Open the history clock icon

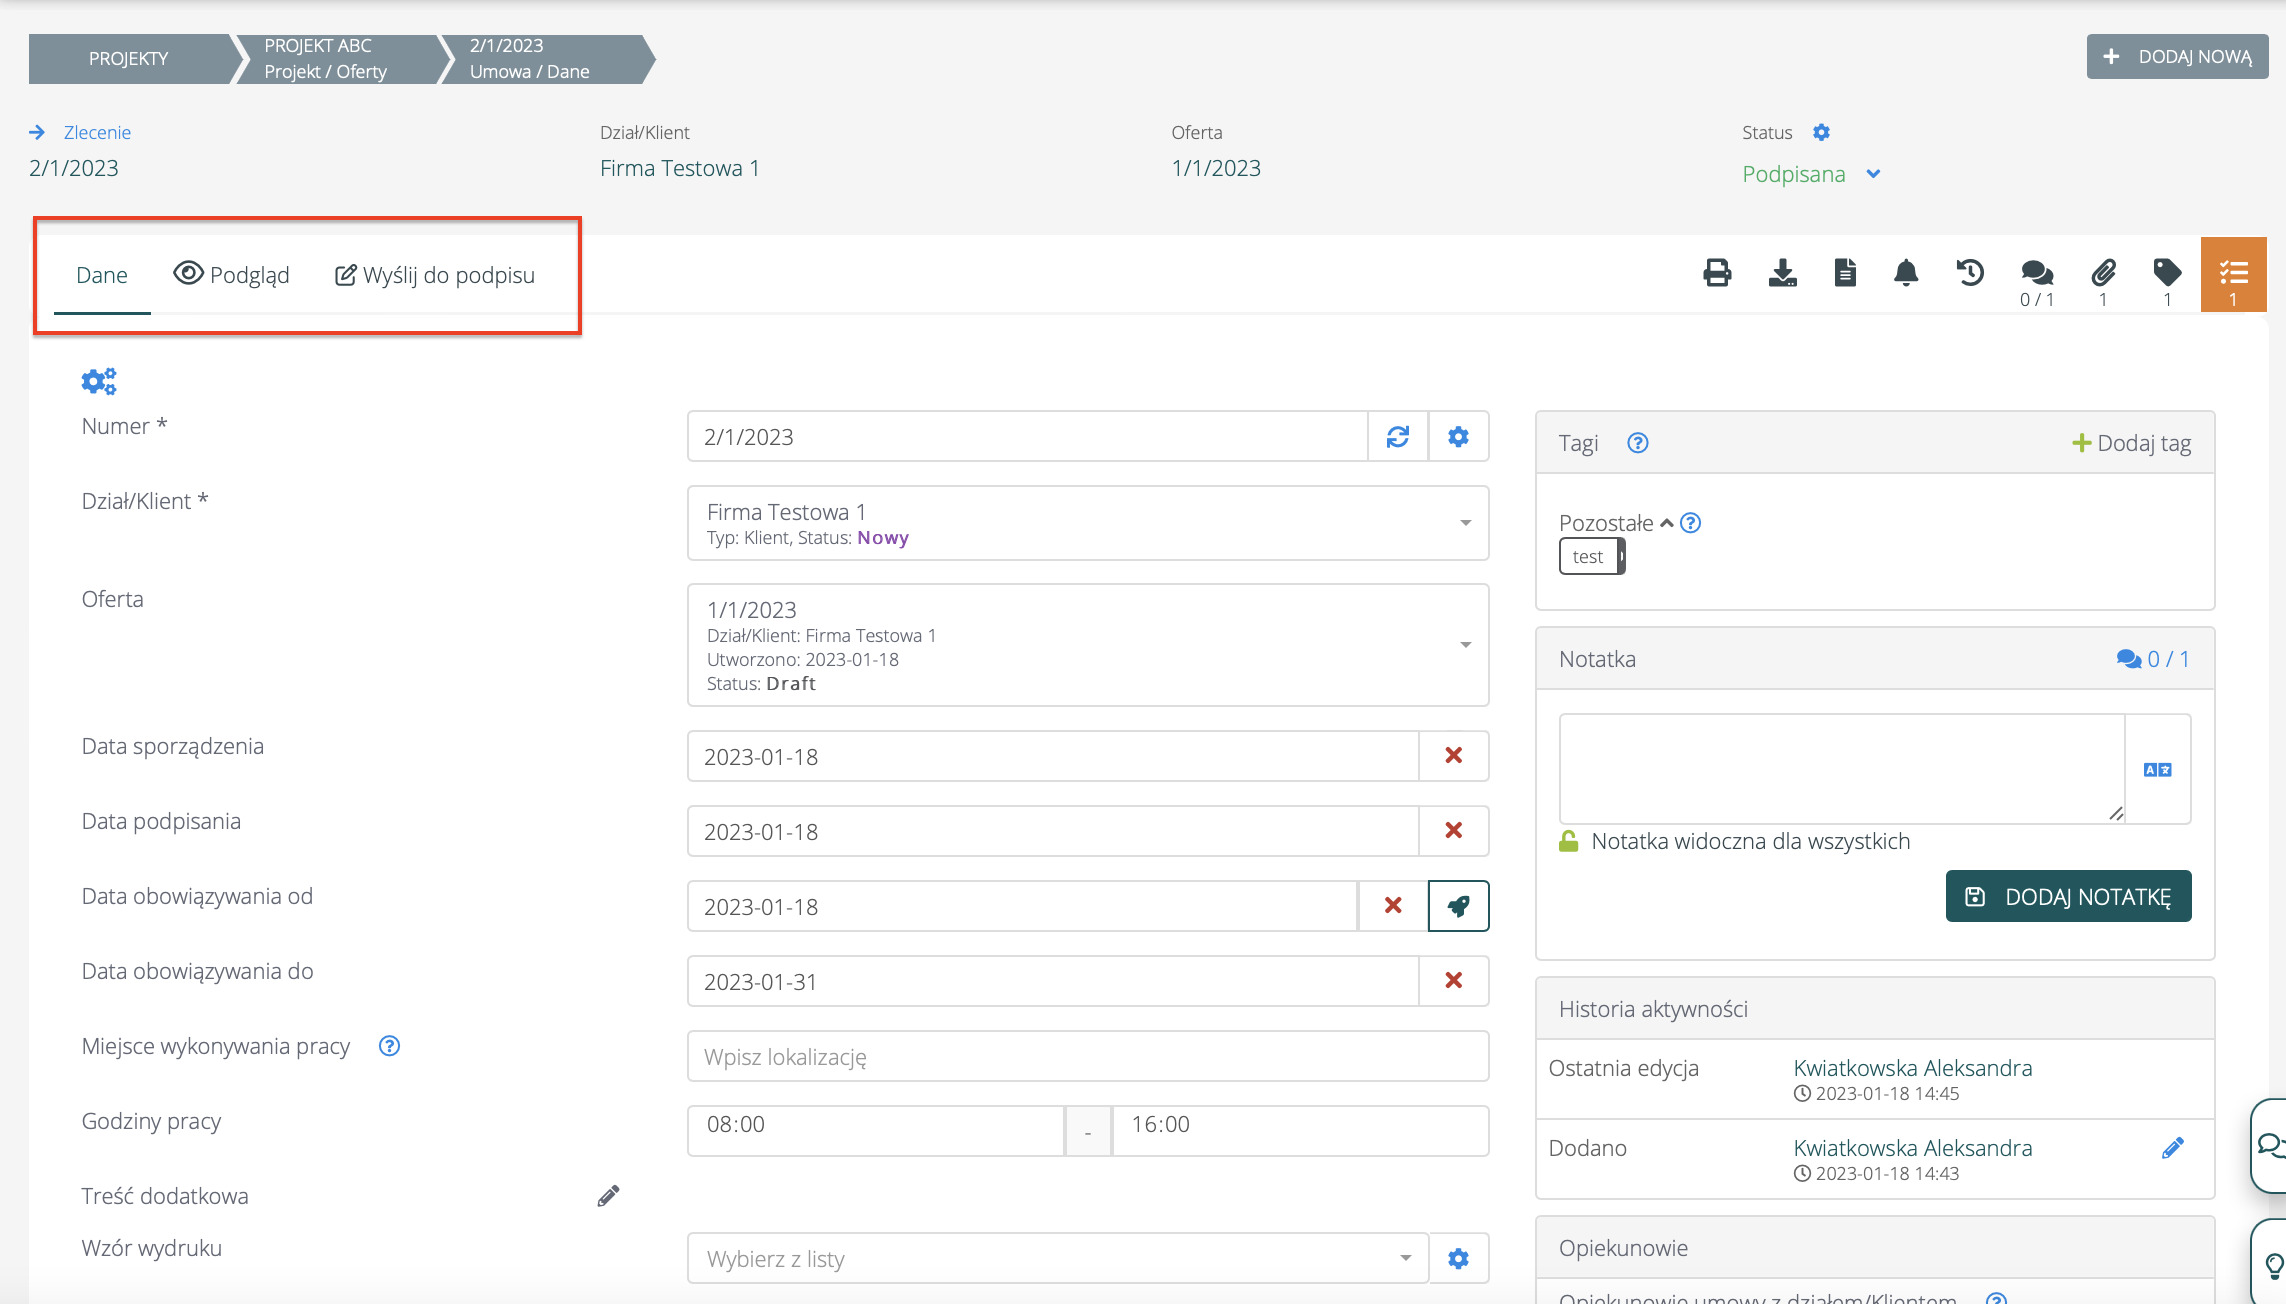(1970, 273)
